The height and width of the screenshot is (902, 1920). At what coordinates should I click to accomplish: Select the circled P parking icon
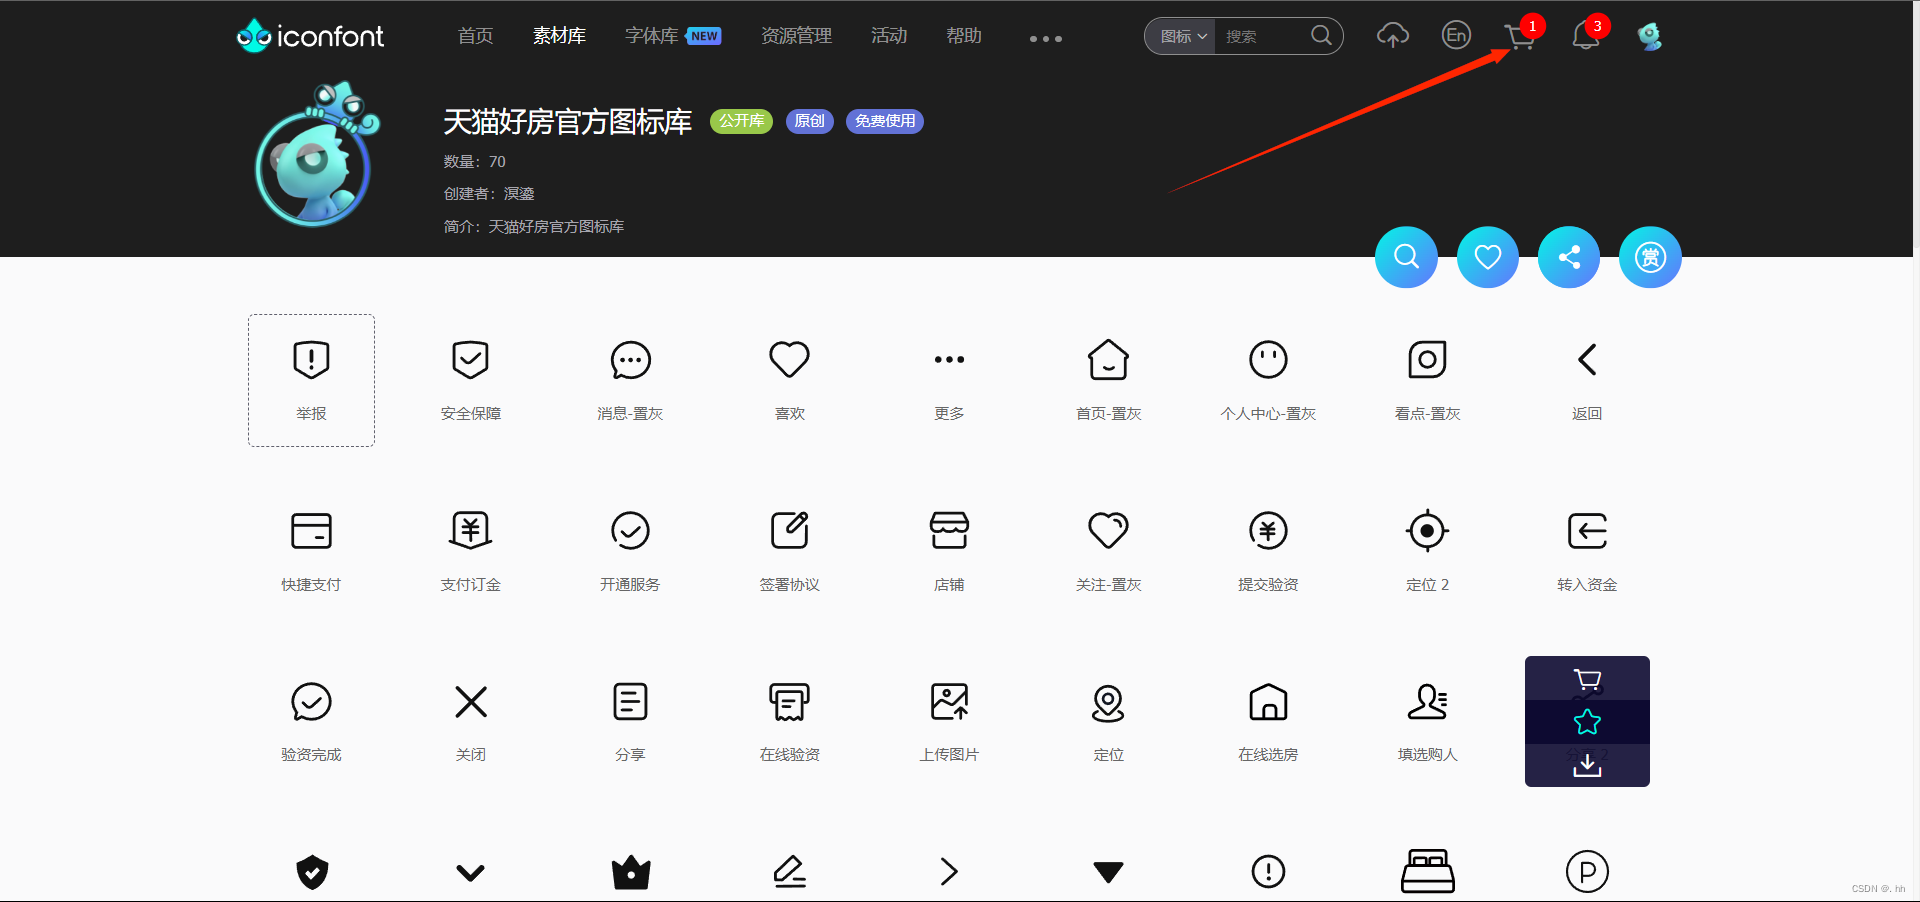(1587, 872)
